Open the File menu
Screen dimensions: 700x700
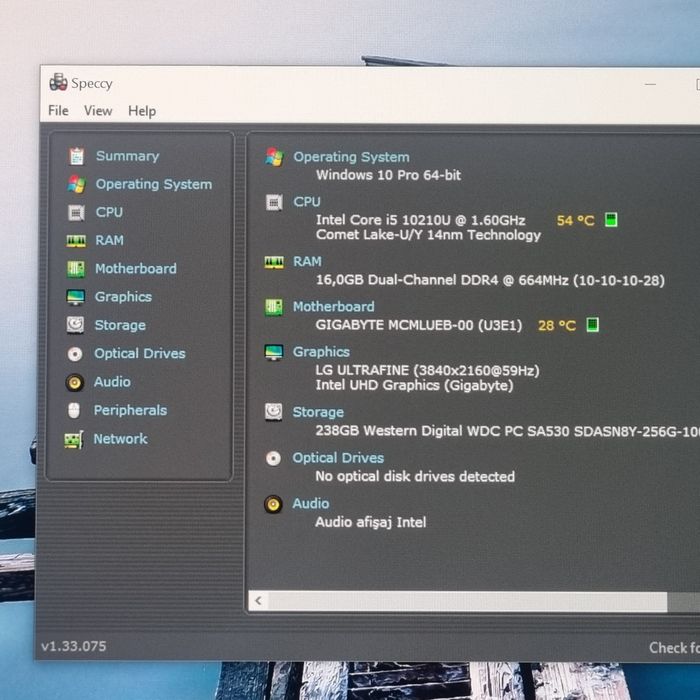point(58,110)
